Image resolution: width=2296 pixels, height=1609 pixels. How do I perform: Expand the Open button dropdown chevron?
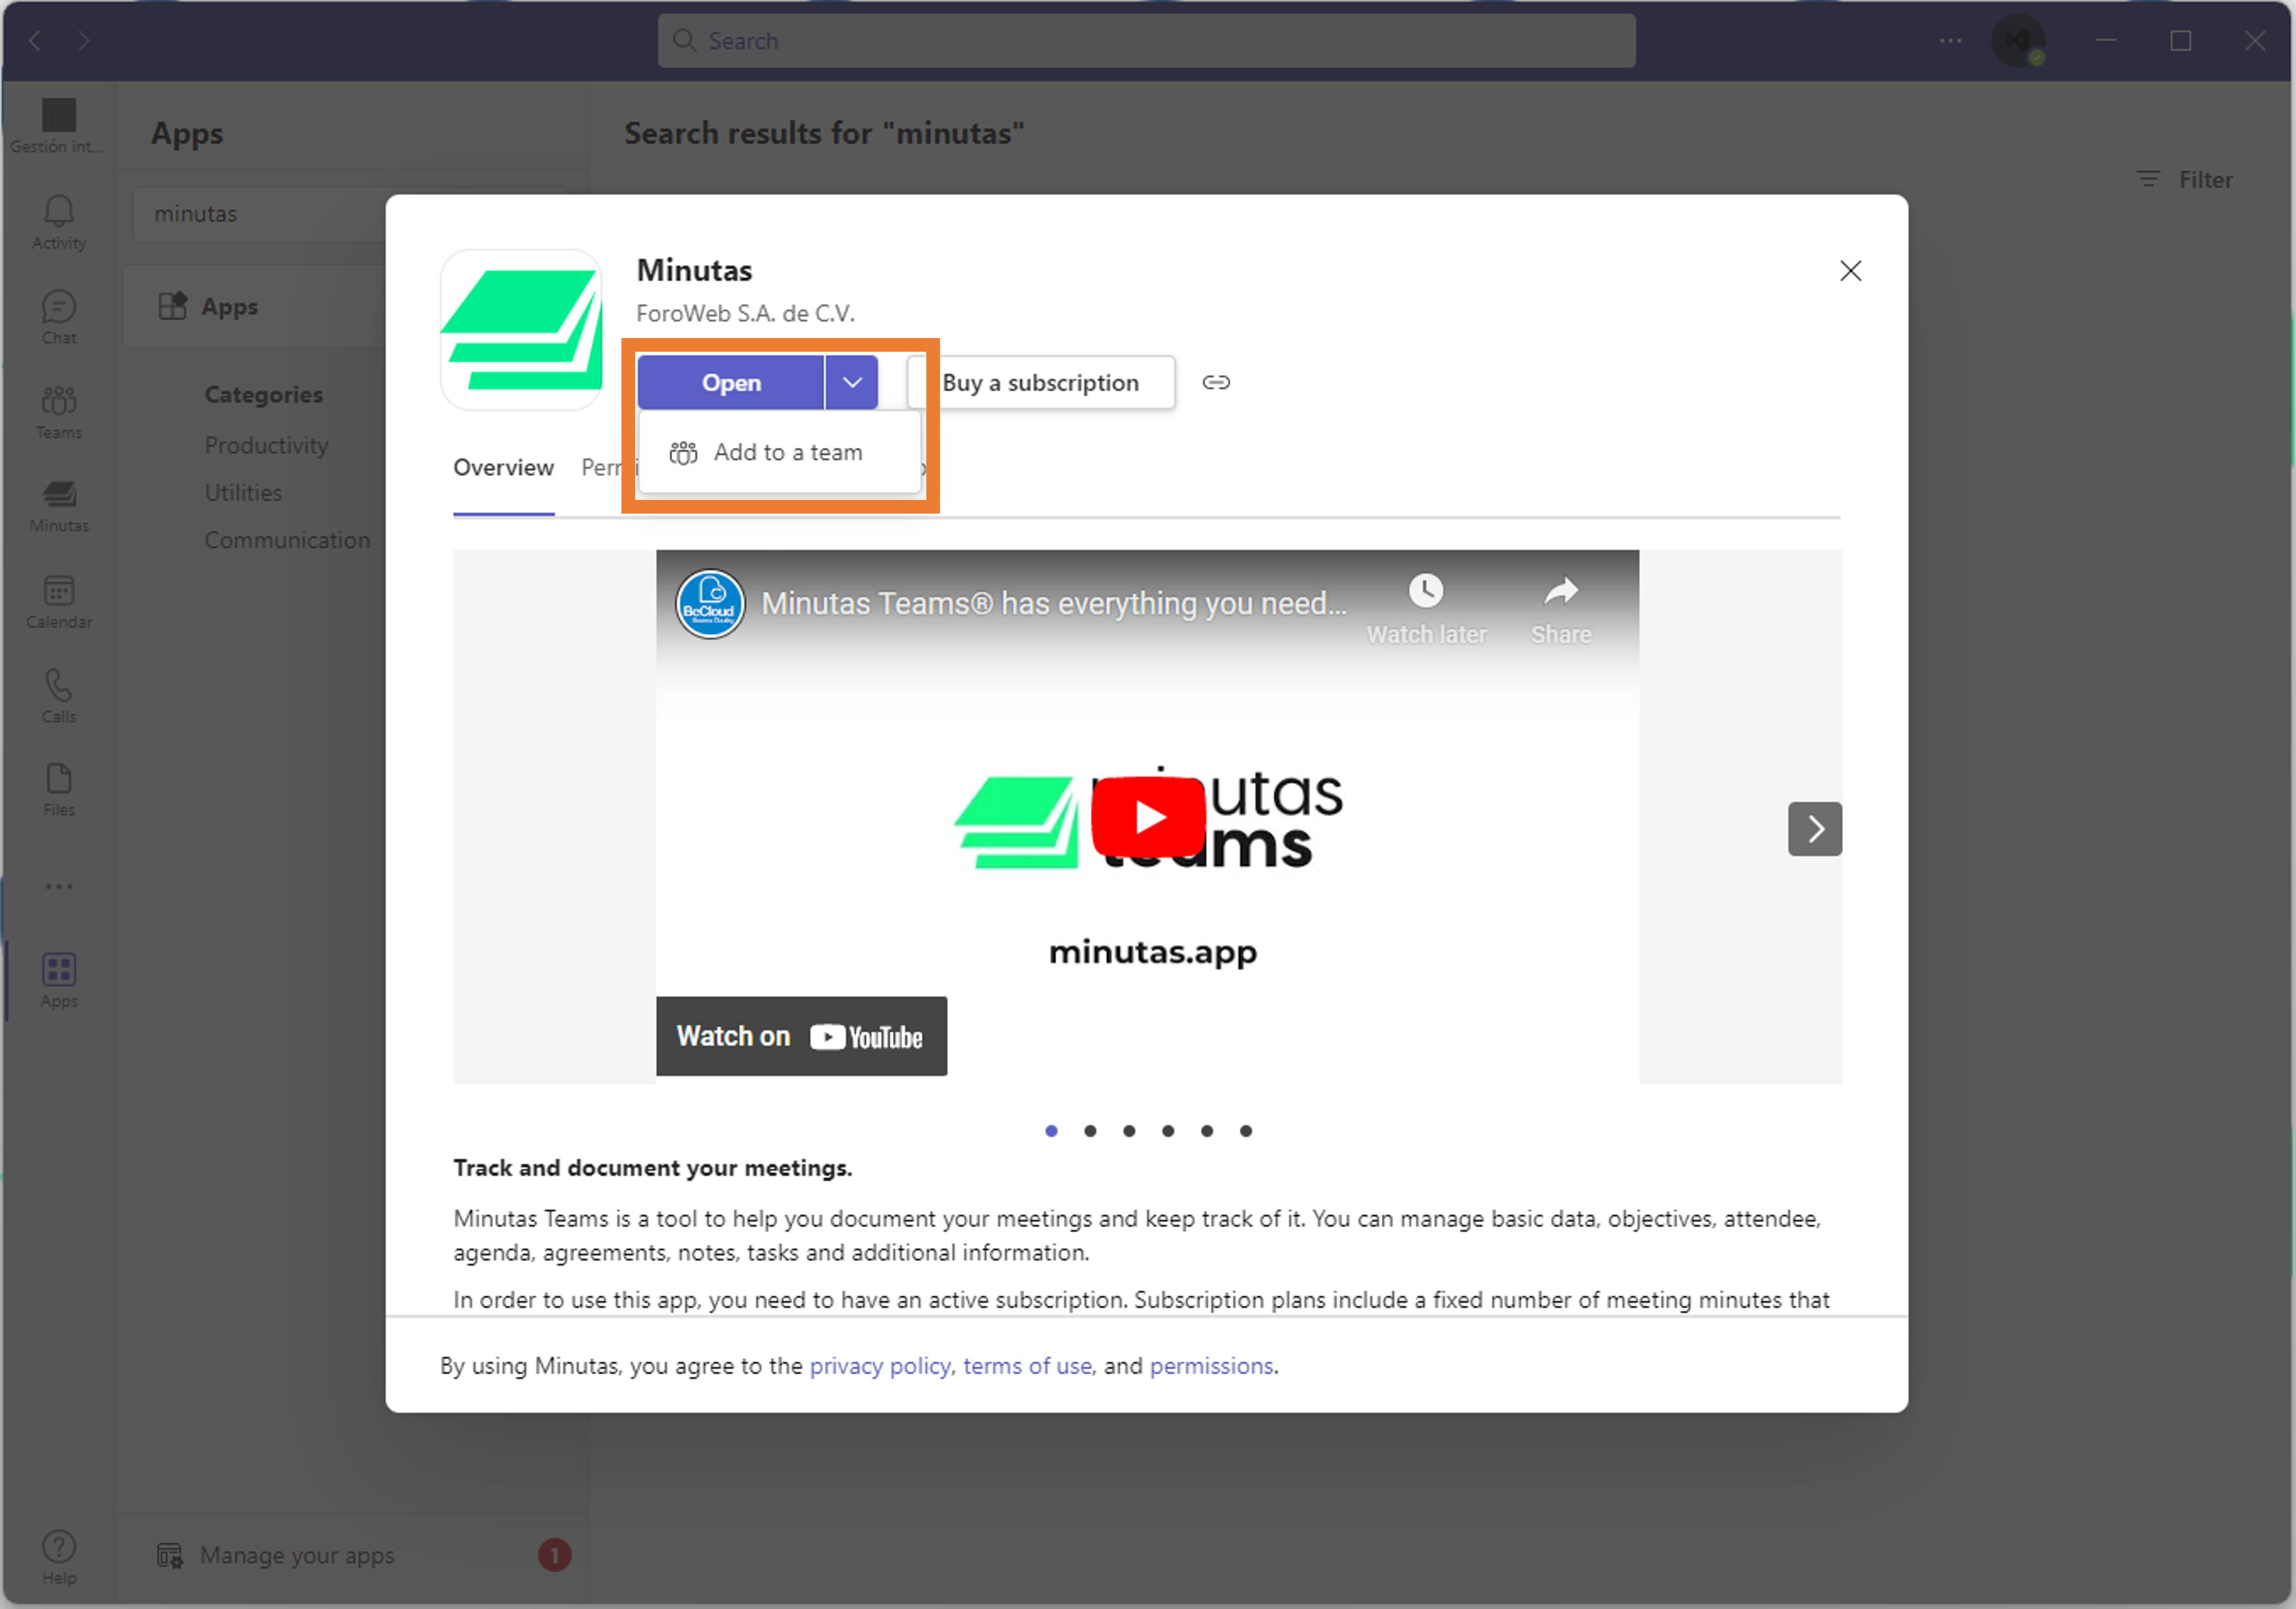[x=852, y=382]
